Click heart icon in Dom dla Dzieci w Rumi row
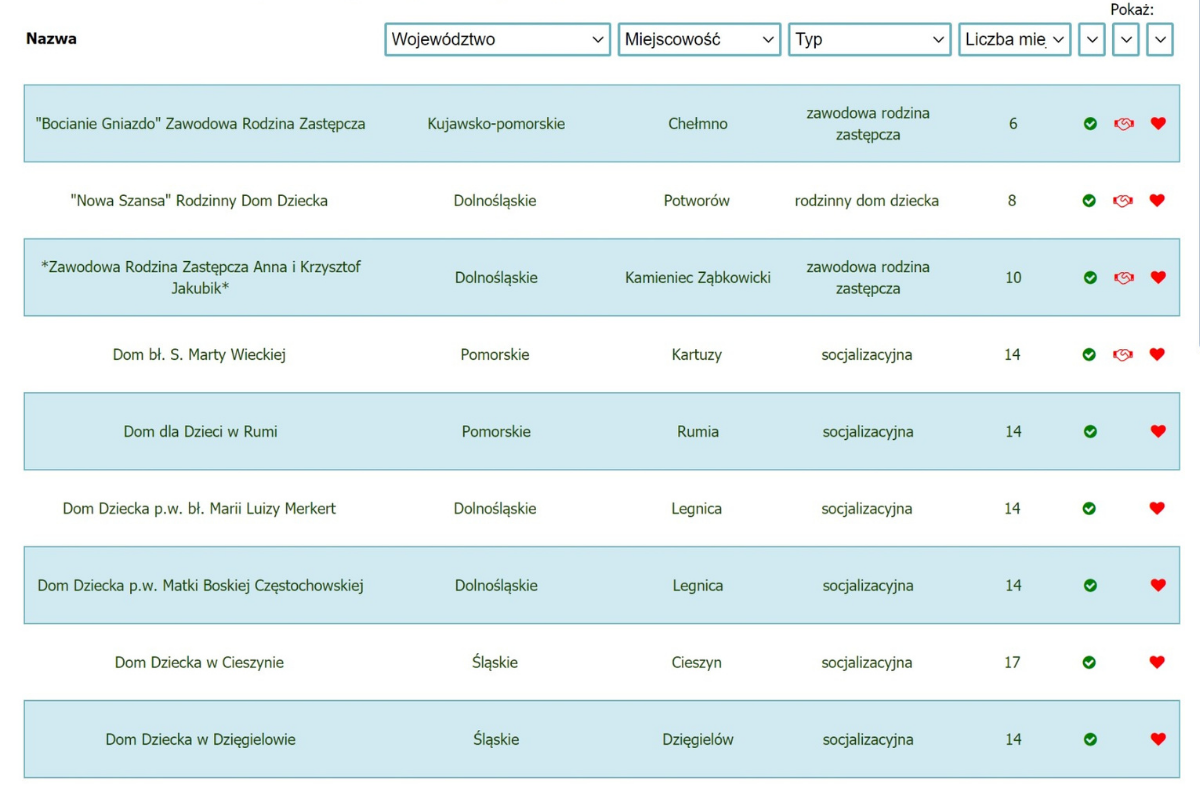The image size is (1200, 800). (1158, 431)
